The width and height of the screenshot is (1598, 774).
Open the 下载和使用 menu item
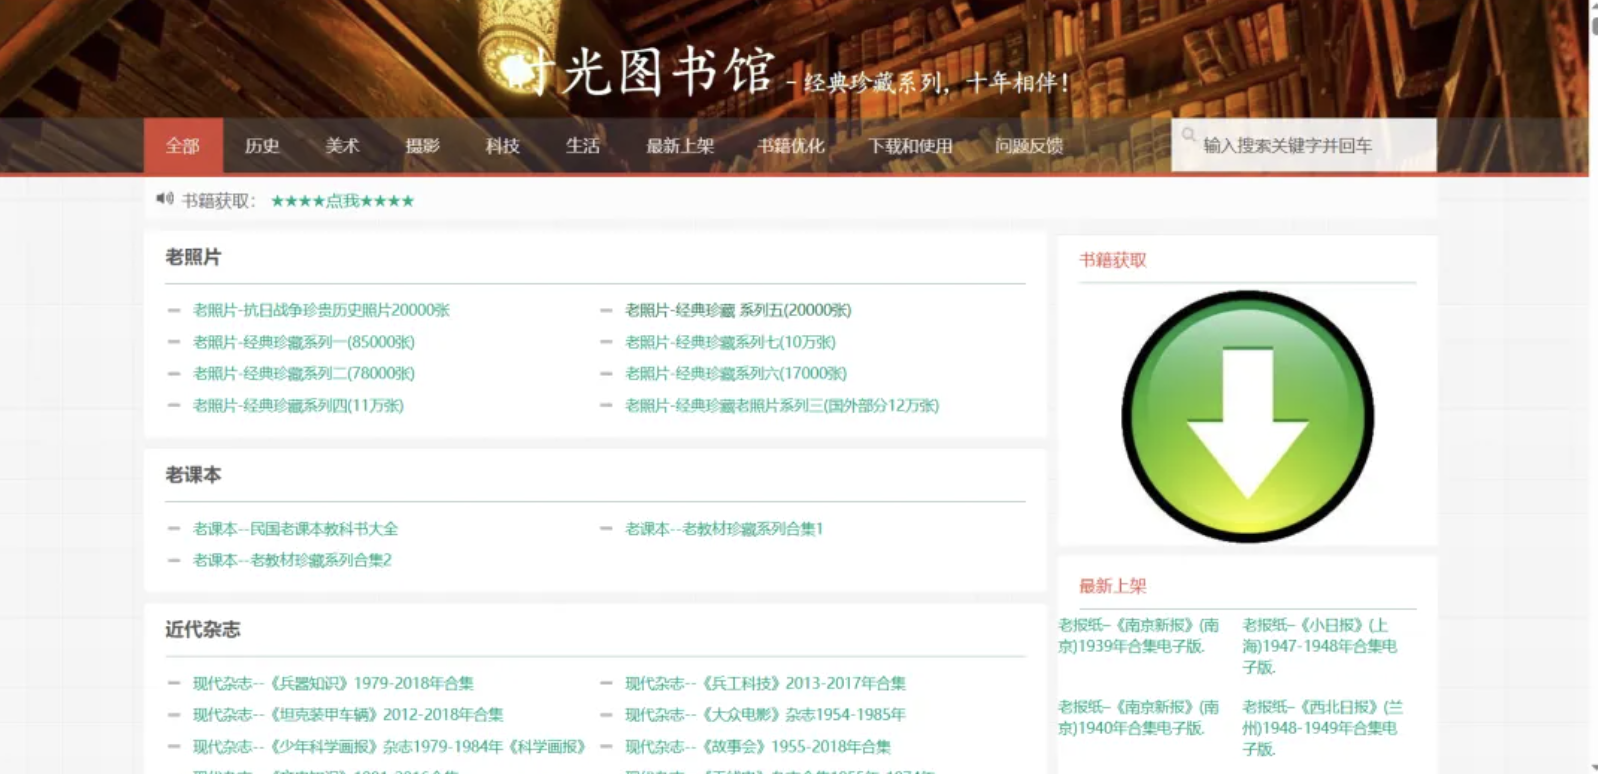(x=910, y=146)
